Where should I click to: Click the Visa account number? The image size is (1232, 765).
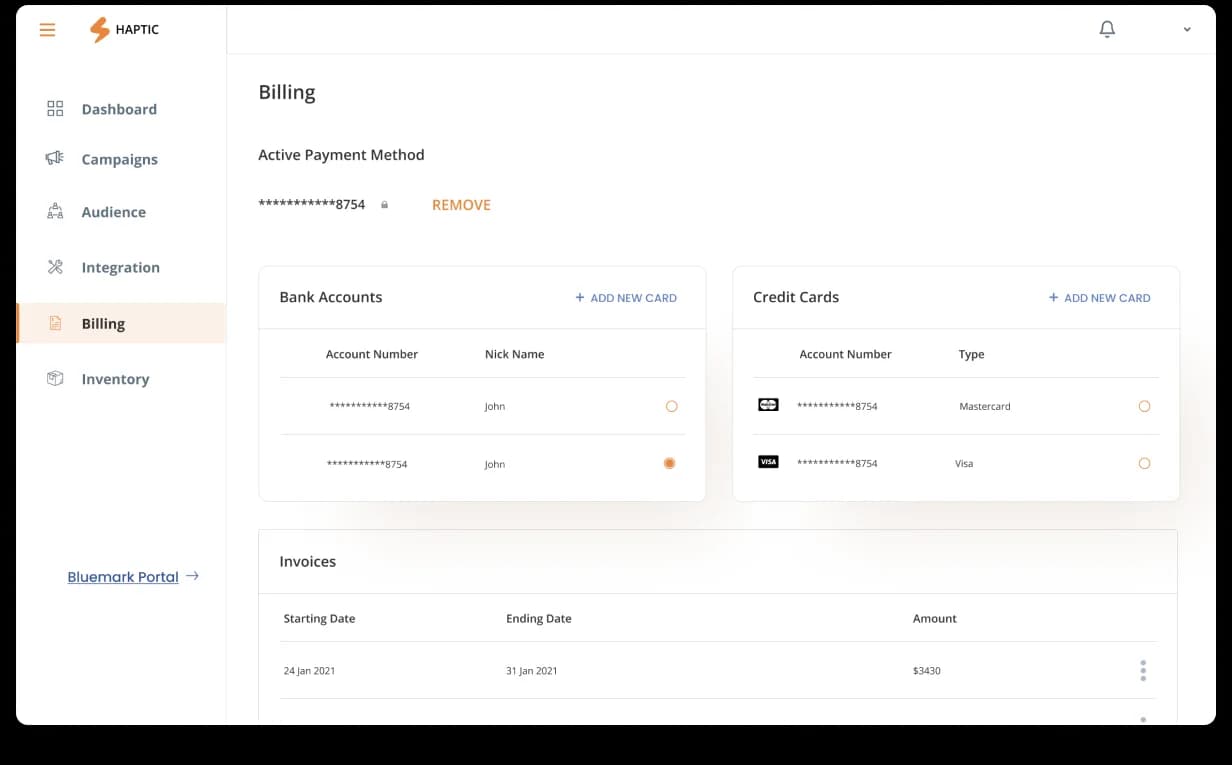tap(837, 463)
